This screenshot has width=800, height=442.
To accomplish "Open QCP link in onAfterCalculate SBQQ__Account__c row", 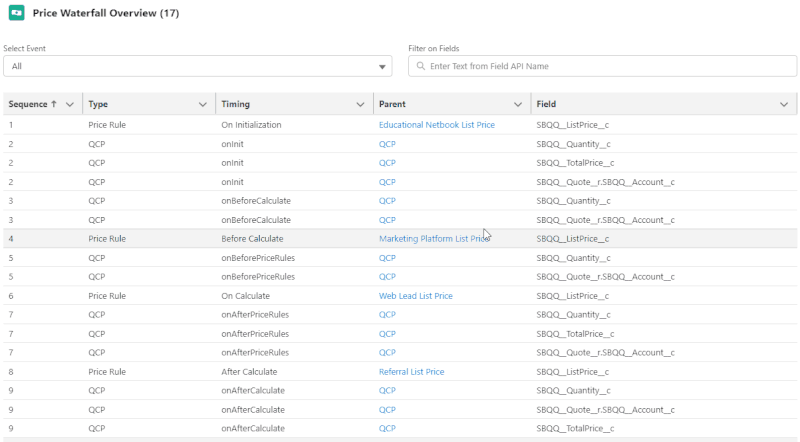I will point(387,409).
